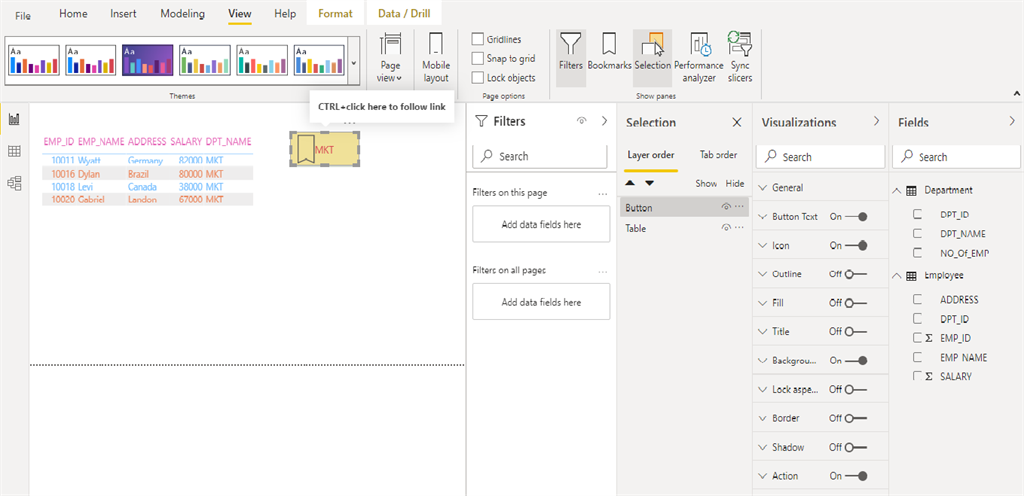This screenshot has height=496, width=1024.
Task: Open the Sync slicers pane
Action: [740, 59]
